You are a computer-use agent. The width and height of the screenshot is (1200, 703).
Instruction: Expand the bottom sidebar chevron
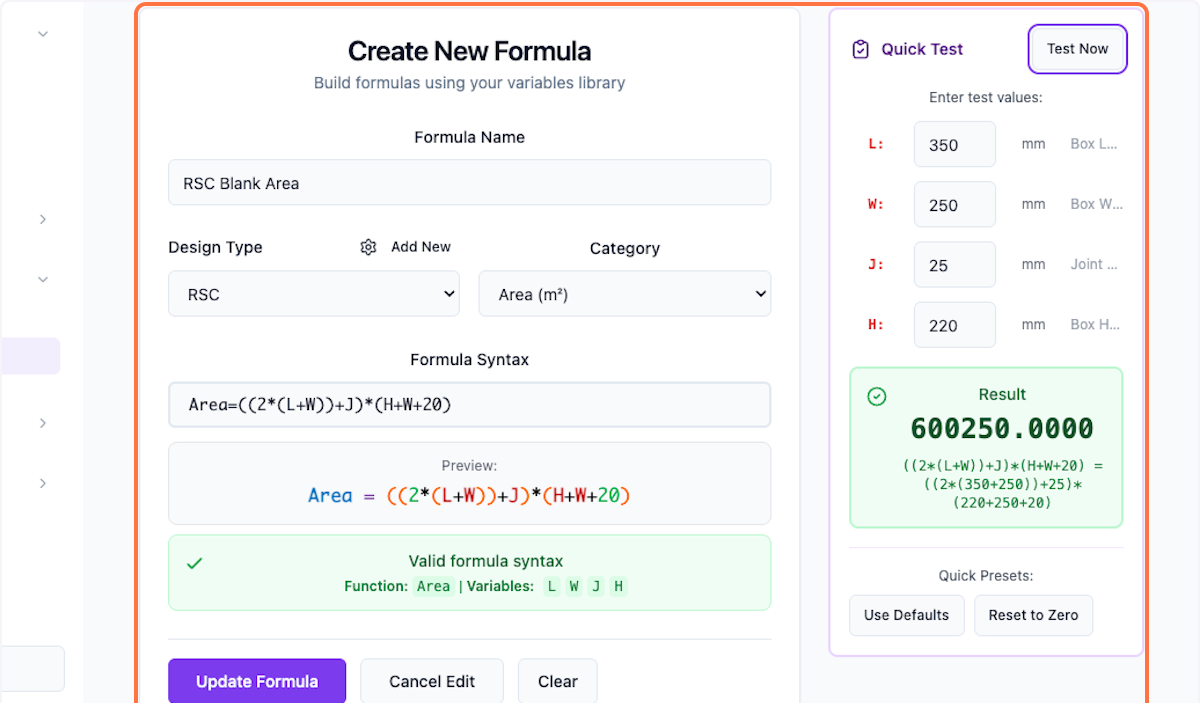click(x=42, y=483)
